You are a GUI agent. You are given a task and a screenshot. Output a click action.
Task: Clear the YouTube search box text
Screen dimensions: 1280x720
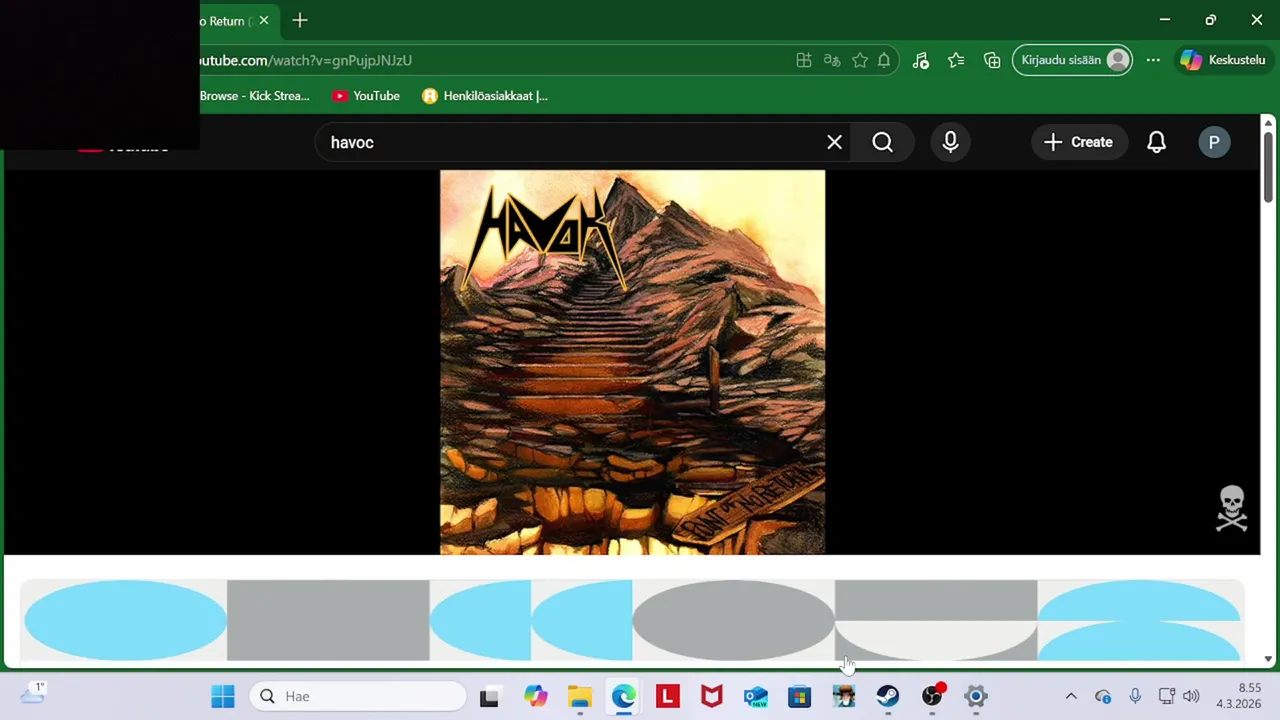click(834, 142)
